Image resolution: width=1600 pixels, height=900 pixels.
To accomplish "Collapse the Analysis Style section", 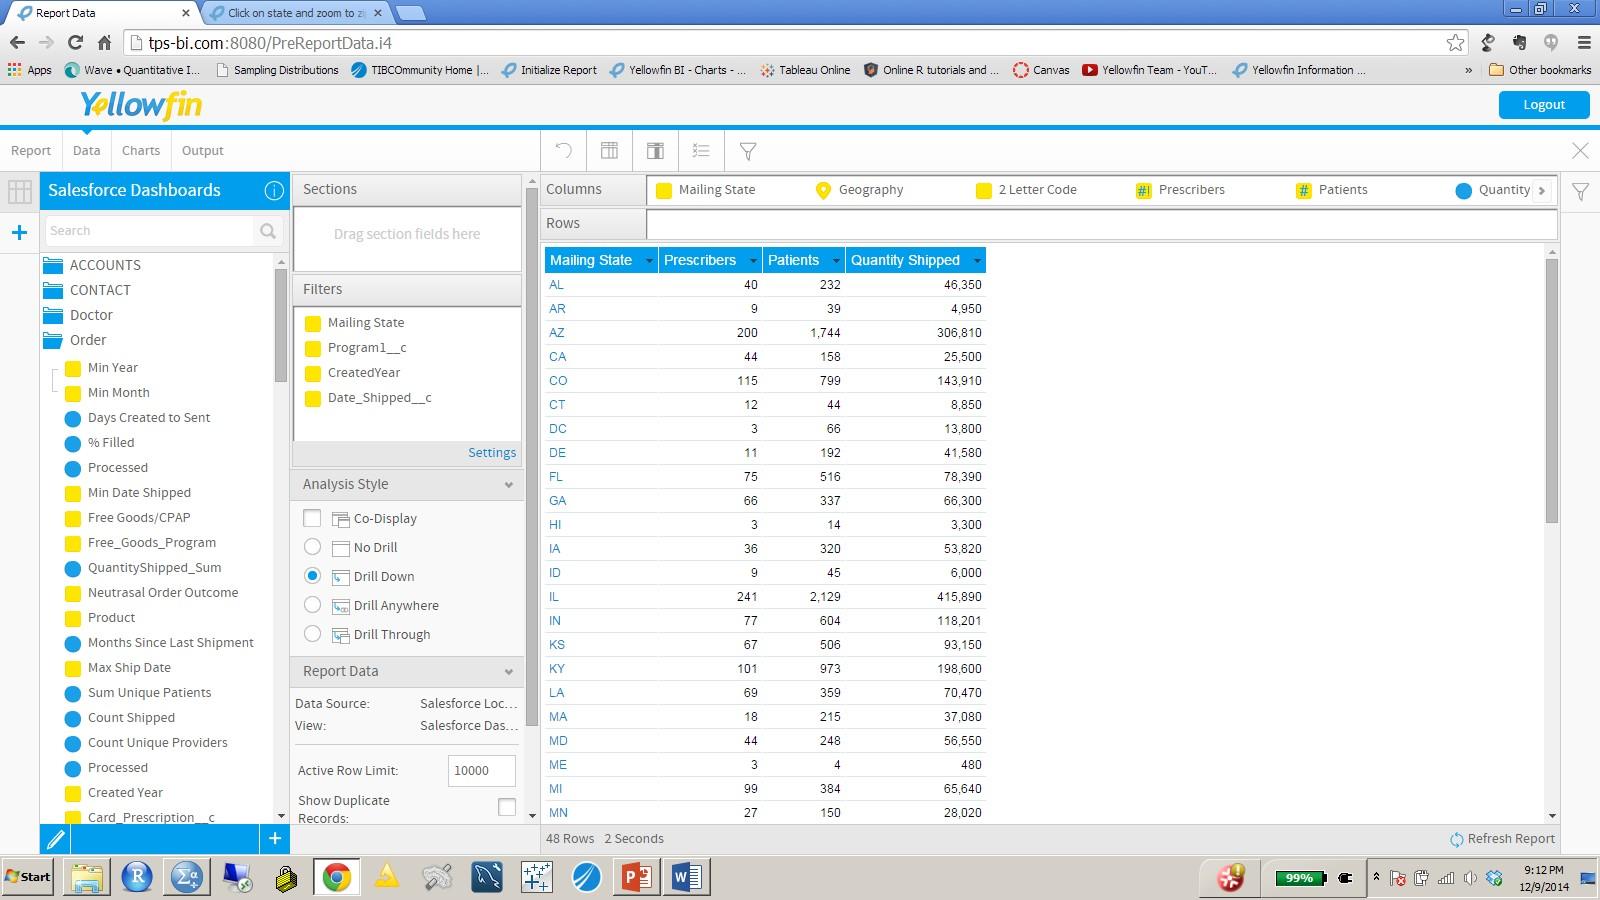I will tap(508, 485).
